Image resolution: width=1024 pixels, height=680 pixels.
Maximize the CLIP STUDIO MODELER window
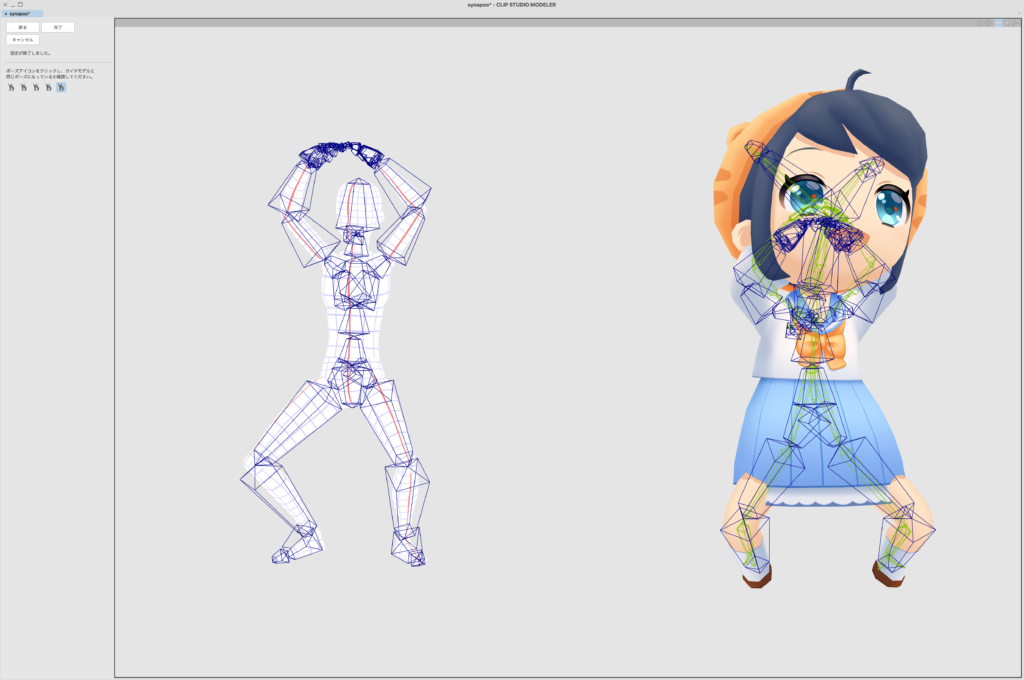[x=20, y=5]
